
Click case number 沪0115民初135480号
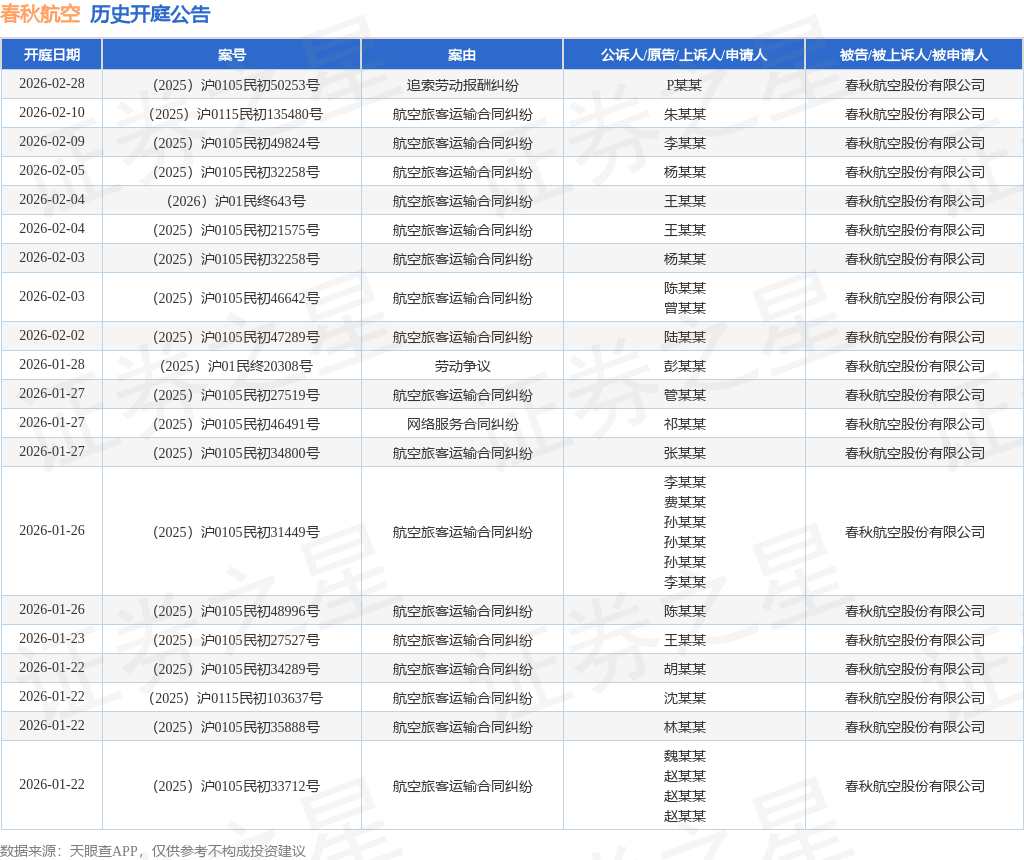pos(236,114)
